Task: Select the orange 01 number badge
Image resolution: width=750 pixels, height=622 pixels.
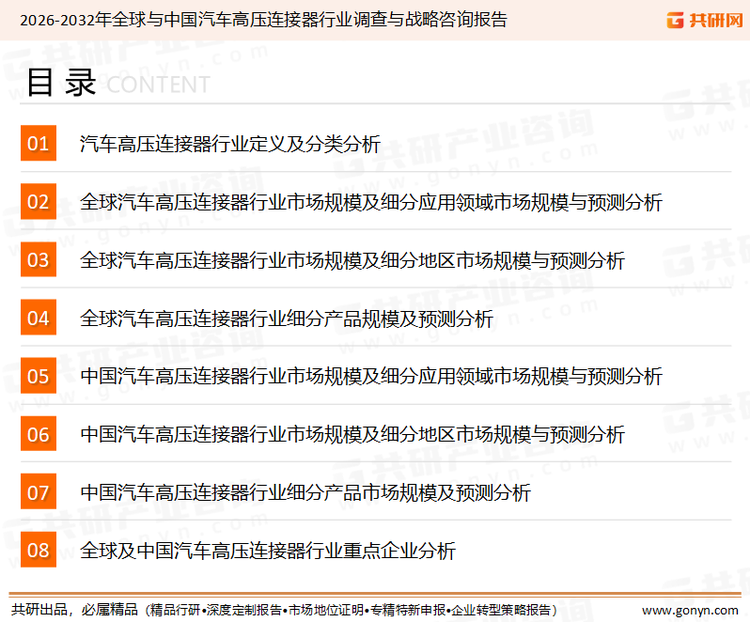Action: pyautogui.click(x=38, y=143)
